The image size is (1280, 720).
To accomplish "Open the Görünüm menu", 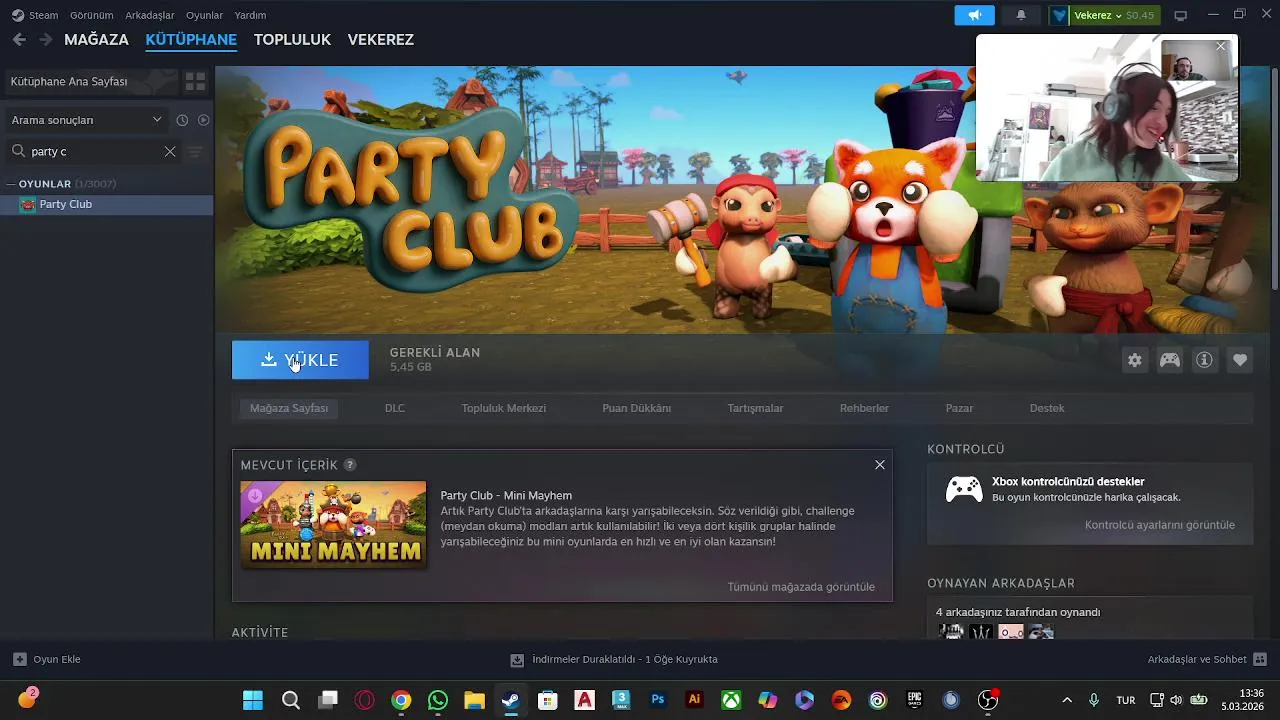I will (91, 15).
